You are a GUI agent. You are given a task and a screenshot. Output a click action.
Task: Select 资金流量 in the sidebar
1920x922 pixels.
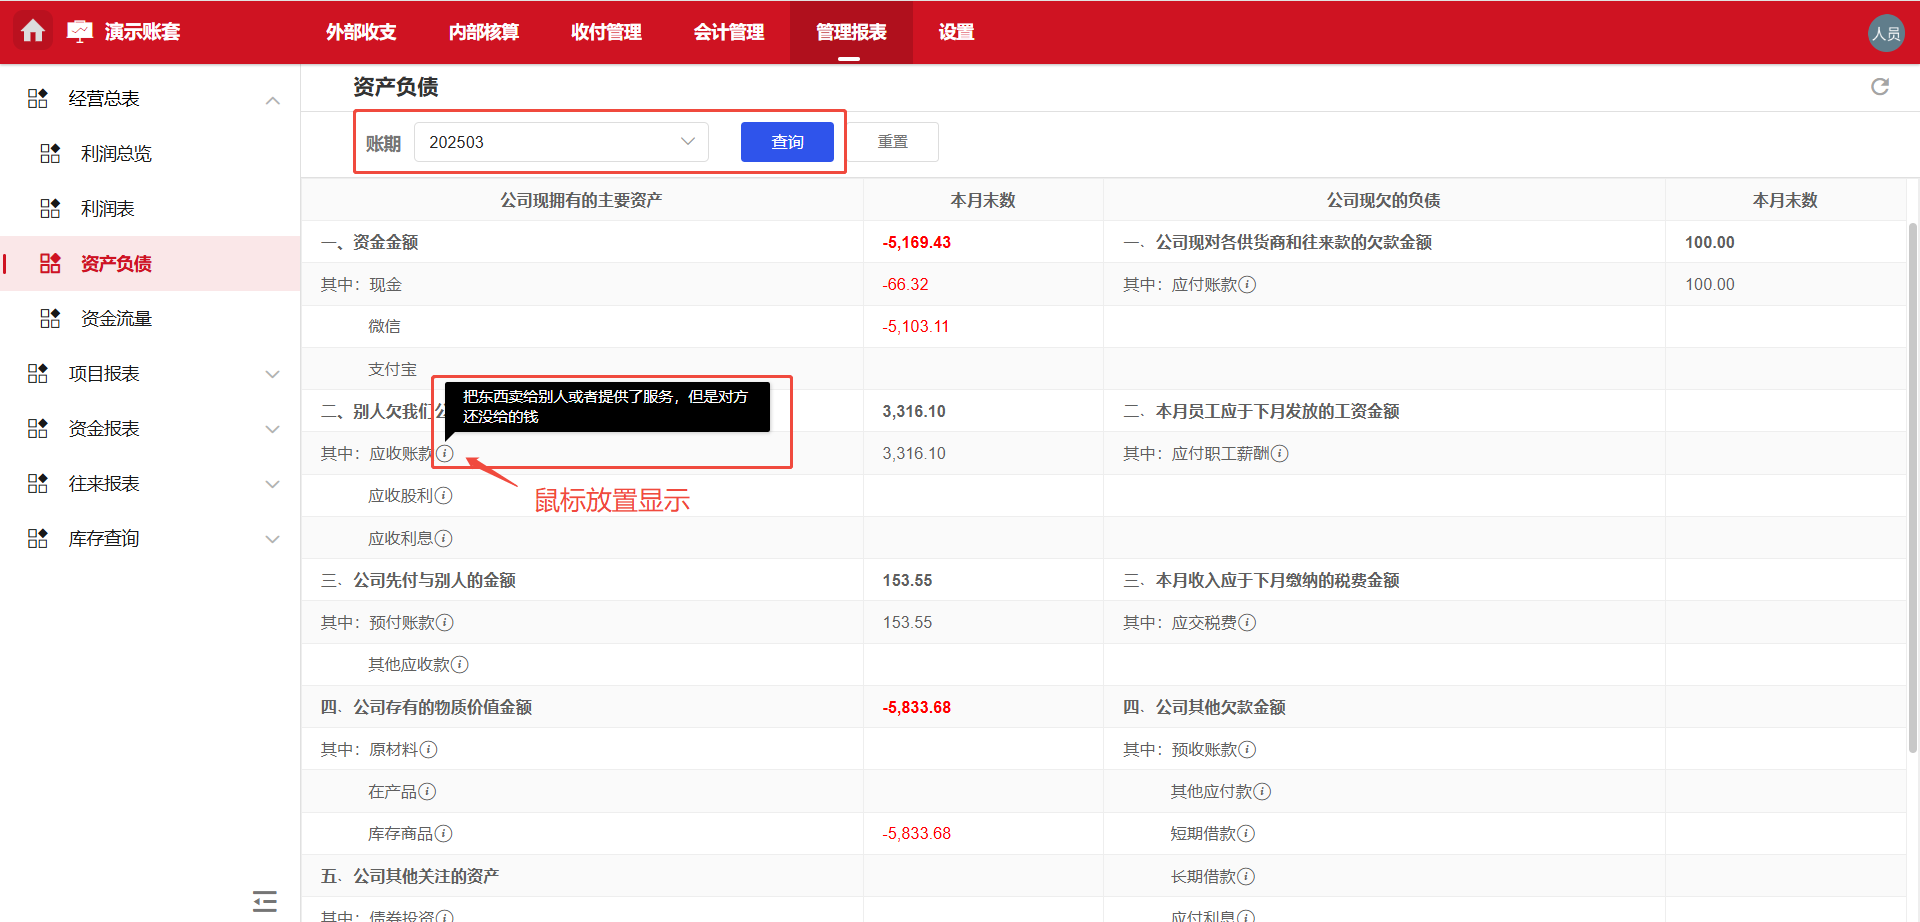[x=115, y=318]
